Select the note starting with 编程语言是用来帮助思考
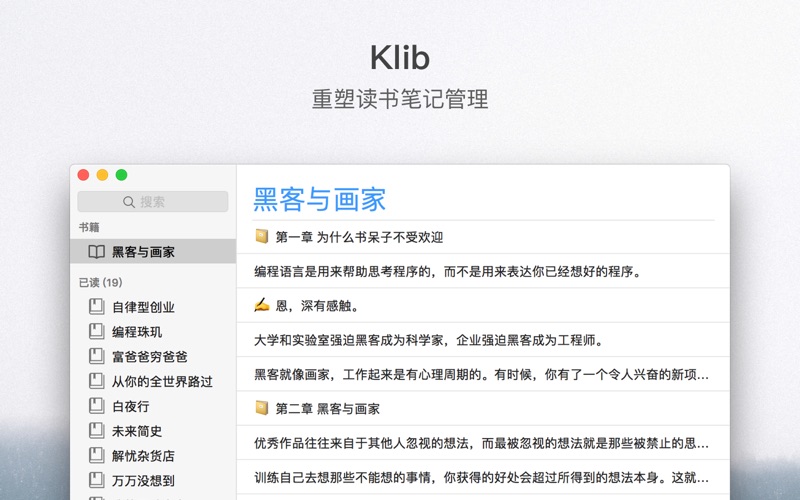The width and height of the screenshot is (800, 500). coord(447,271)
